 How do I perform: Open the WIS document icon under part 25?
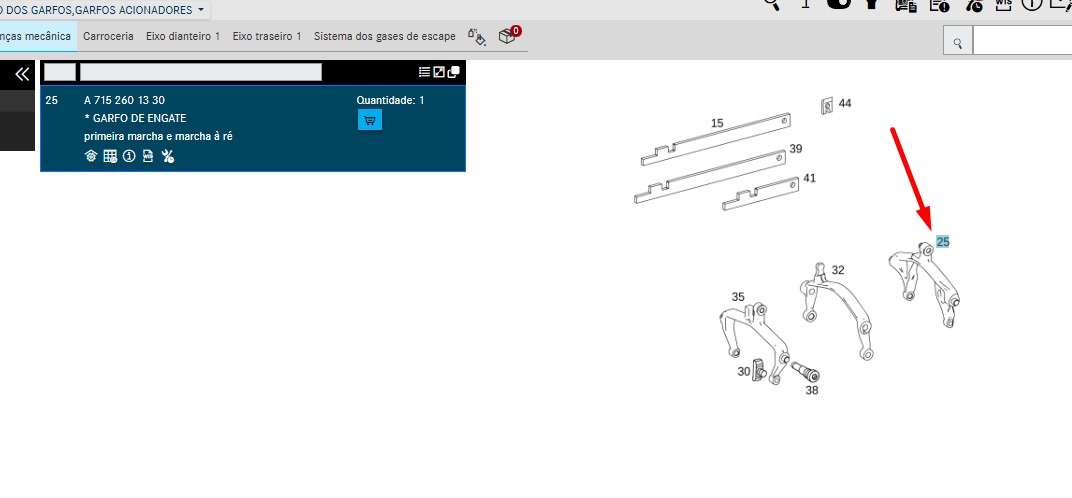coord(148,157)
